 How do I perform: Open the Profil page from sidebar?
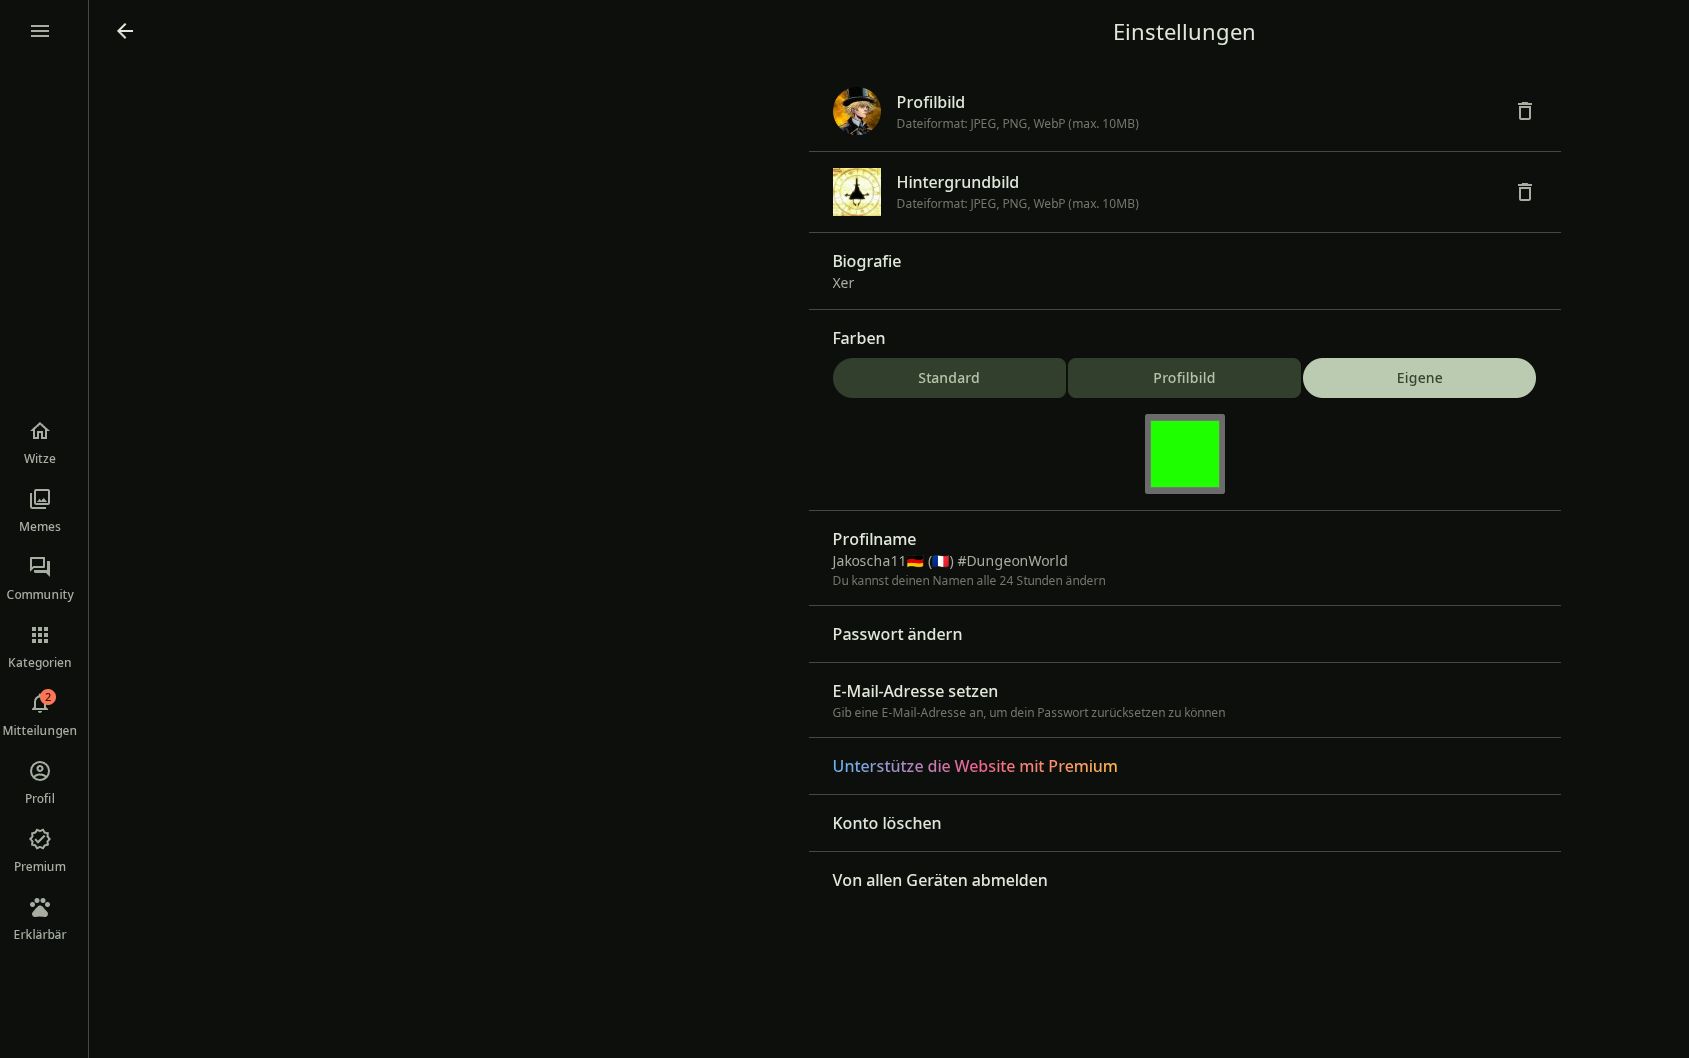(x=40, y=782)
